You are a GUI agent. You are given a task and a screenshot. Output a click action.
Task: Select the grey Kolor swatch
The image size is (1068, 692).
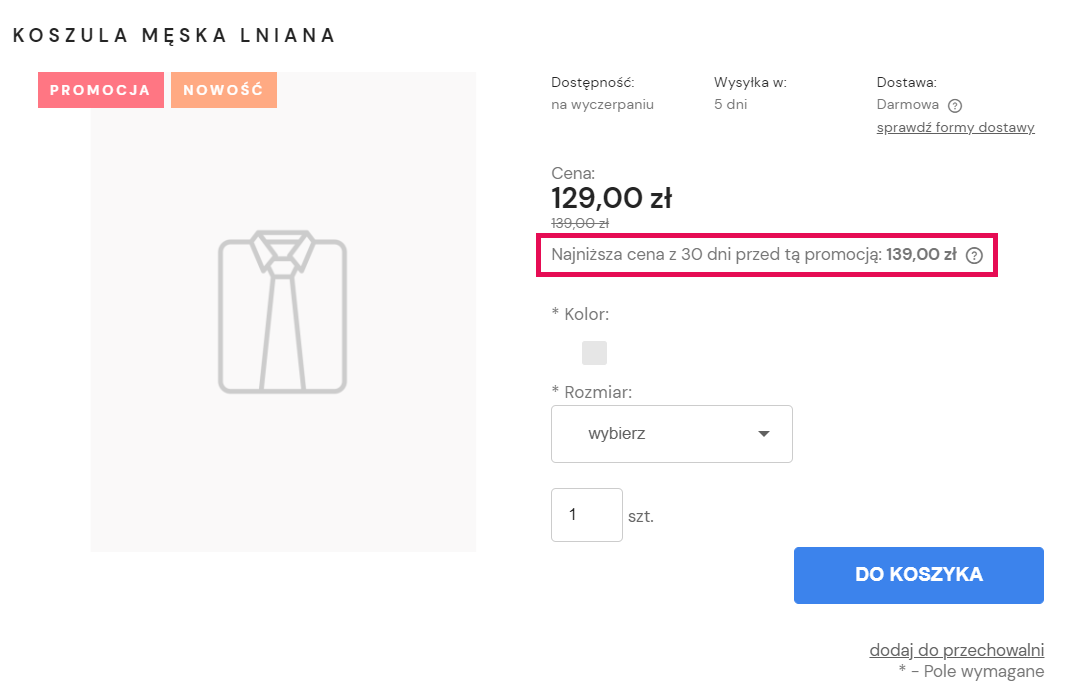[594, 353]
